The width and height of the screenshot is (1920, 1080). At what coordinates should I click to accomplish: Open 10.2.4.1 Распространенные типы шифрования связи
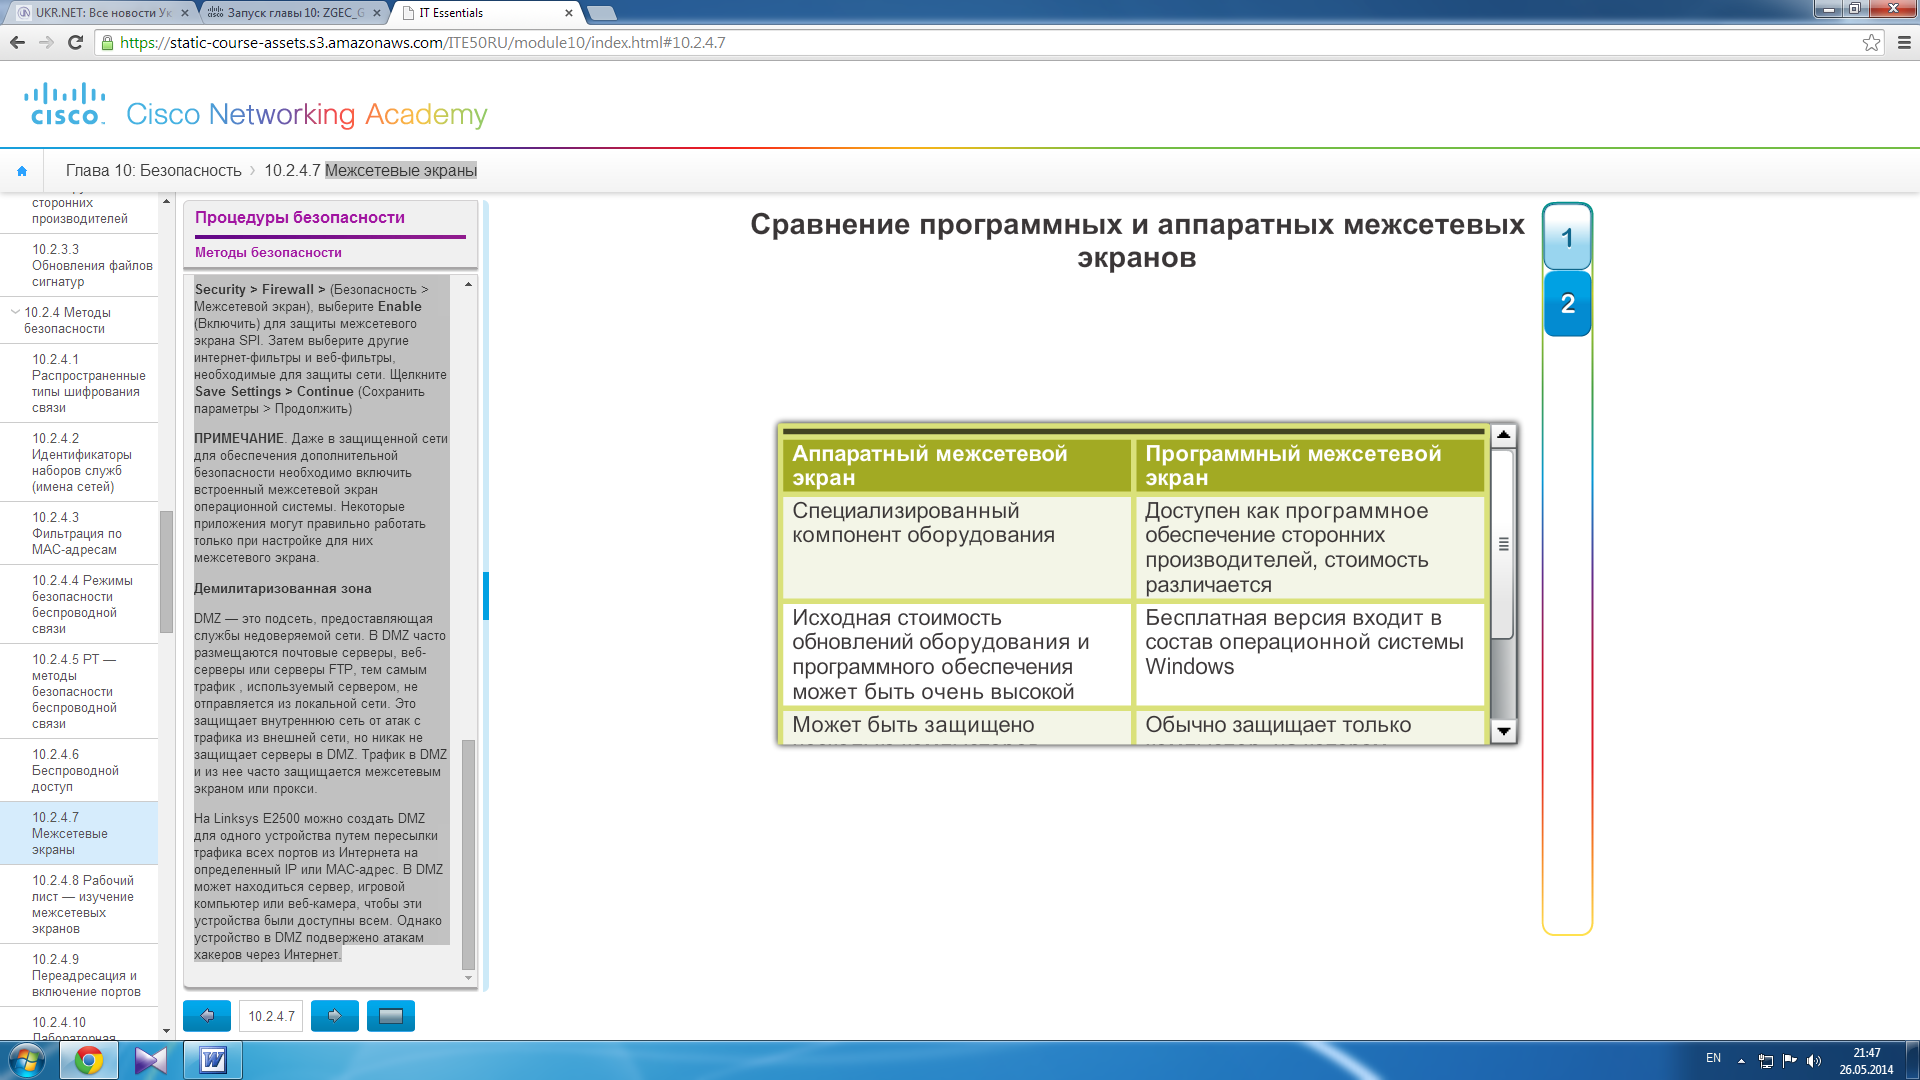click(x=79, y=383)
